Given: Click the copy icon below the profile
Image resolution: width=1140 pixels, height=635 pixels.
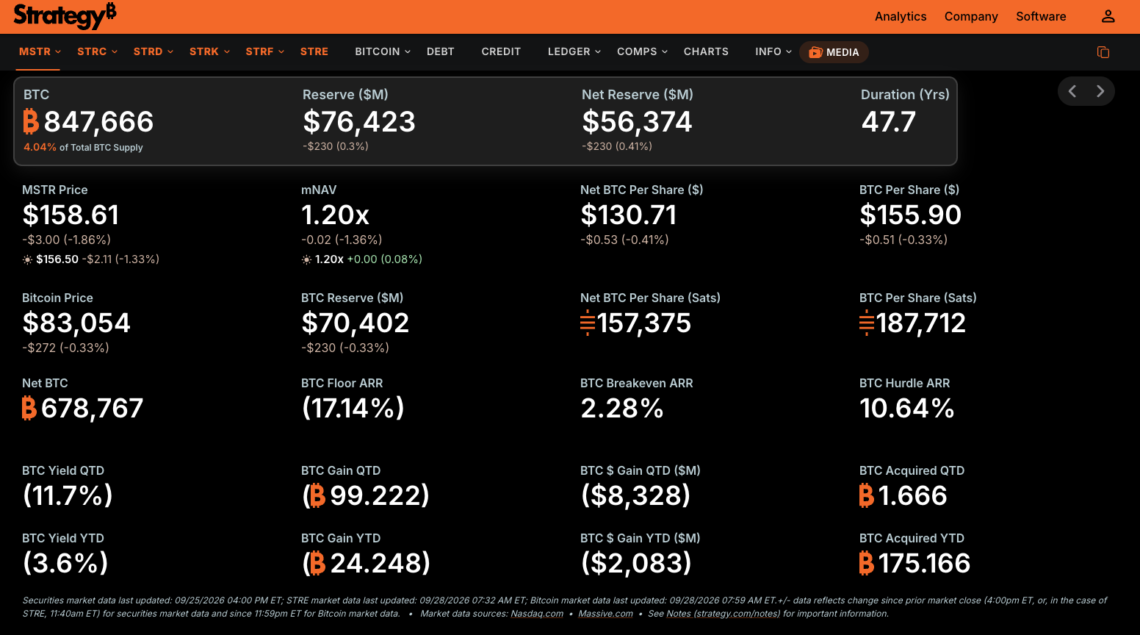Looking at the screenshot, I should coord(1103,52).
